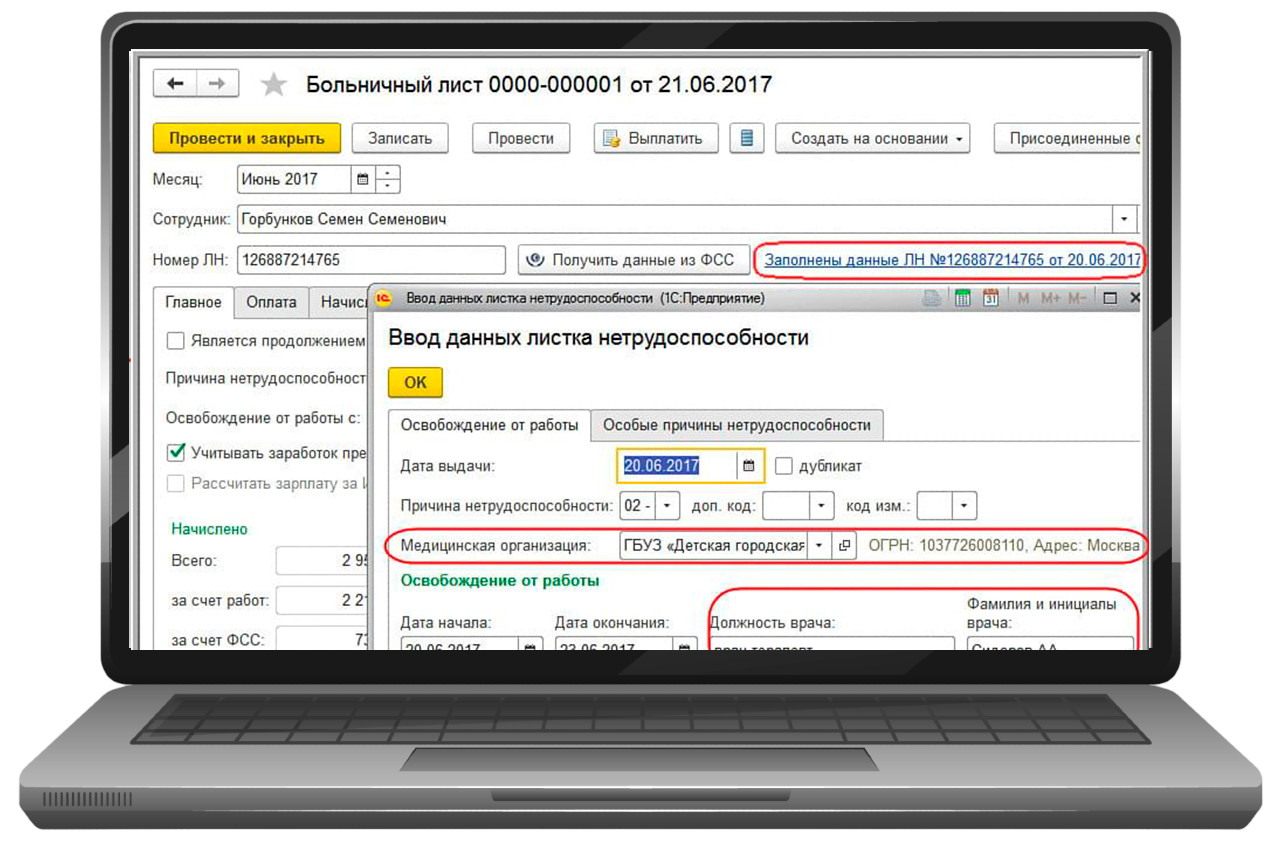The height and width of the screenshot is (843, 1280).
Task: Click the Сотрудник input field
Action: 675,219
